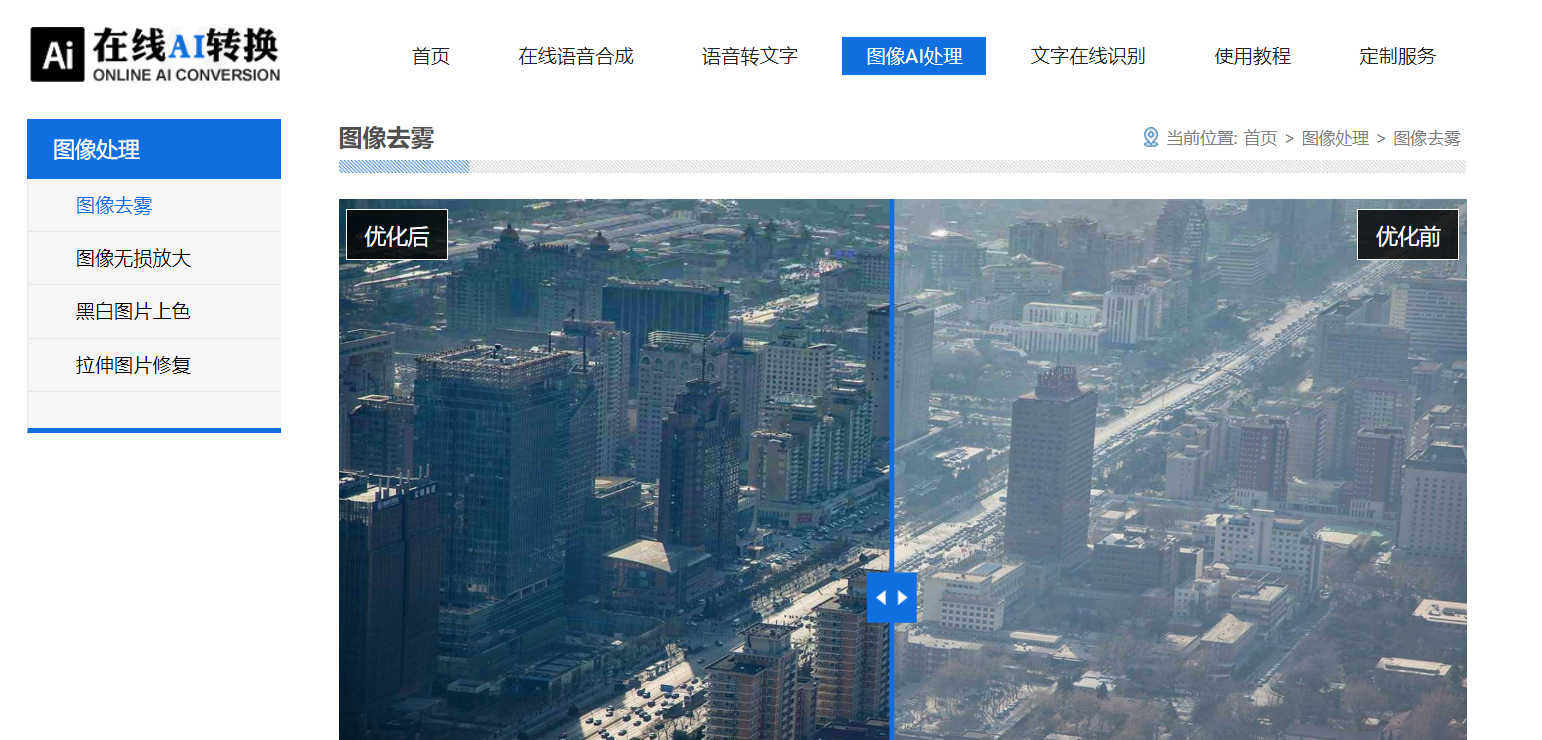The image size is (1542, 740).
Task: Go to 定制服务 in top navigation
Action: [x=1397, y=56]
